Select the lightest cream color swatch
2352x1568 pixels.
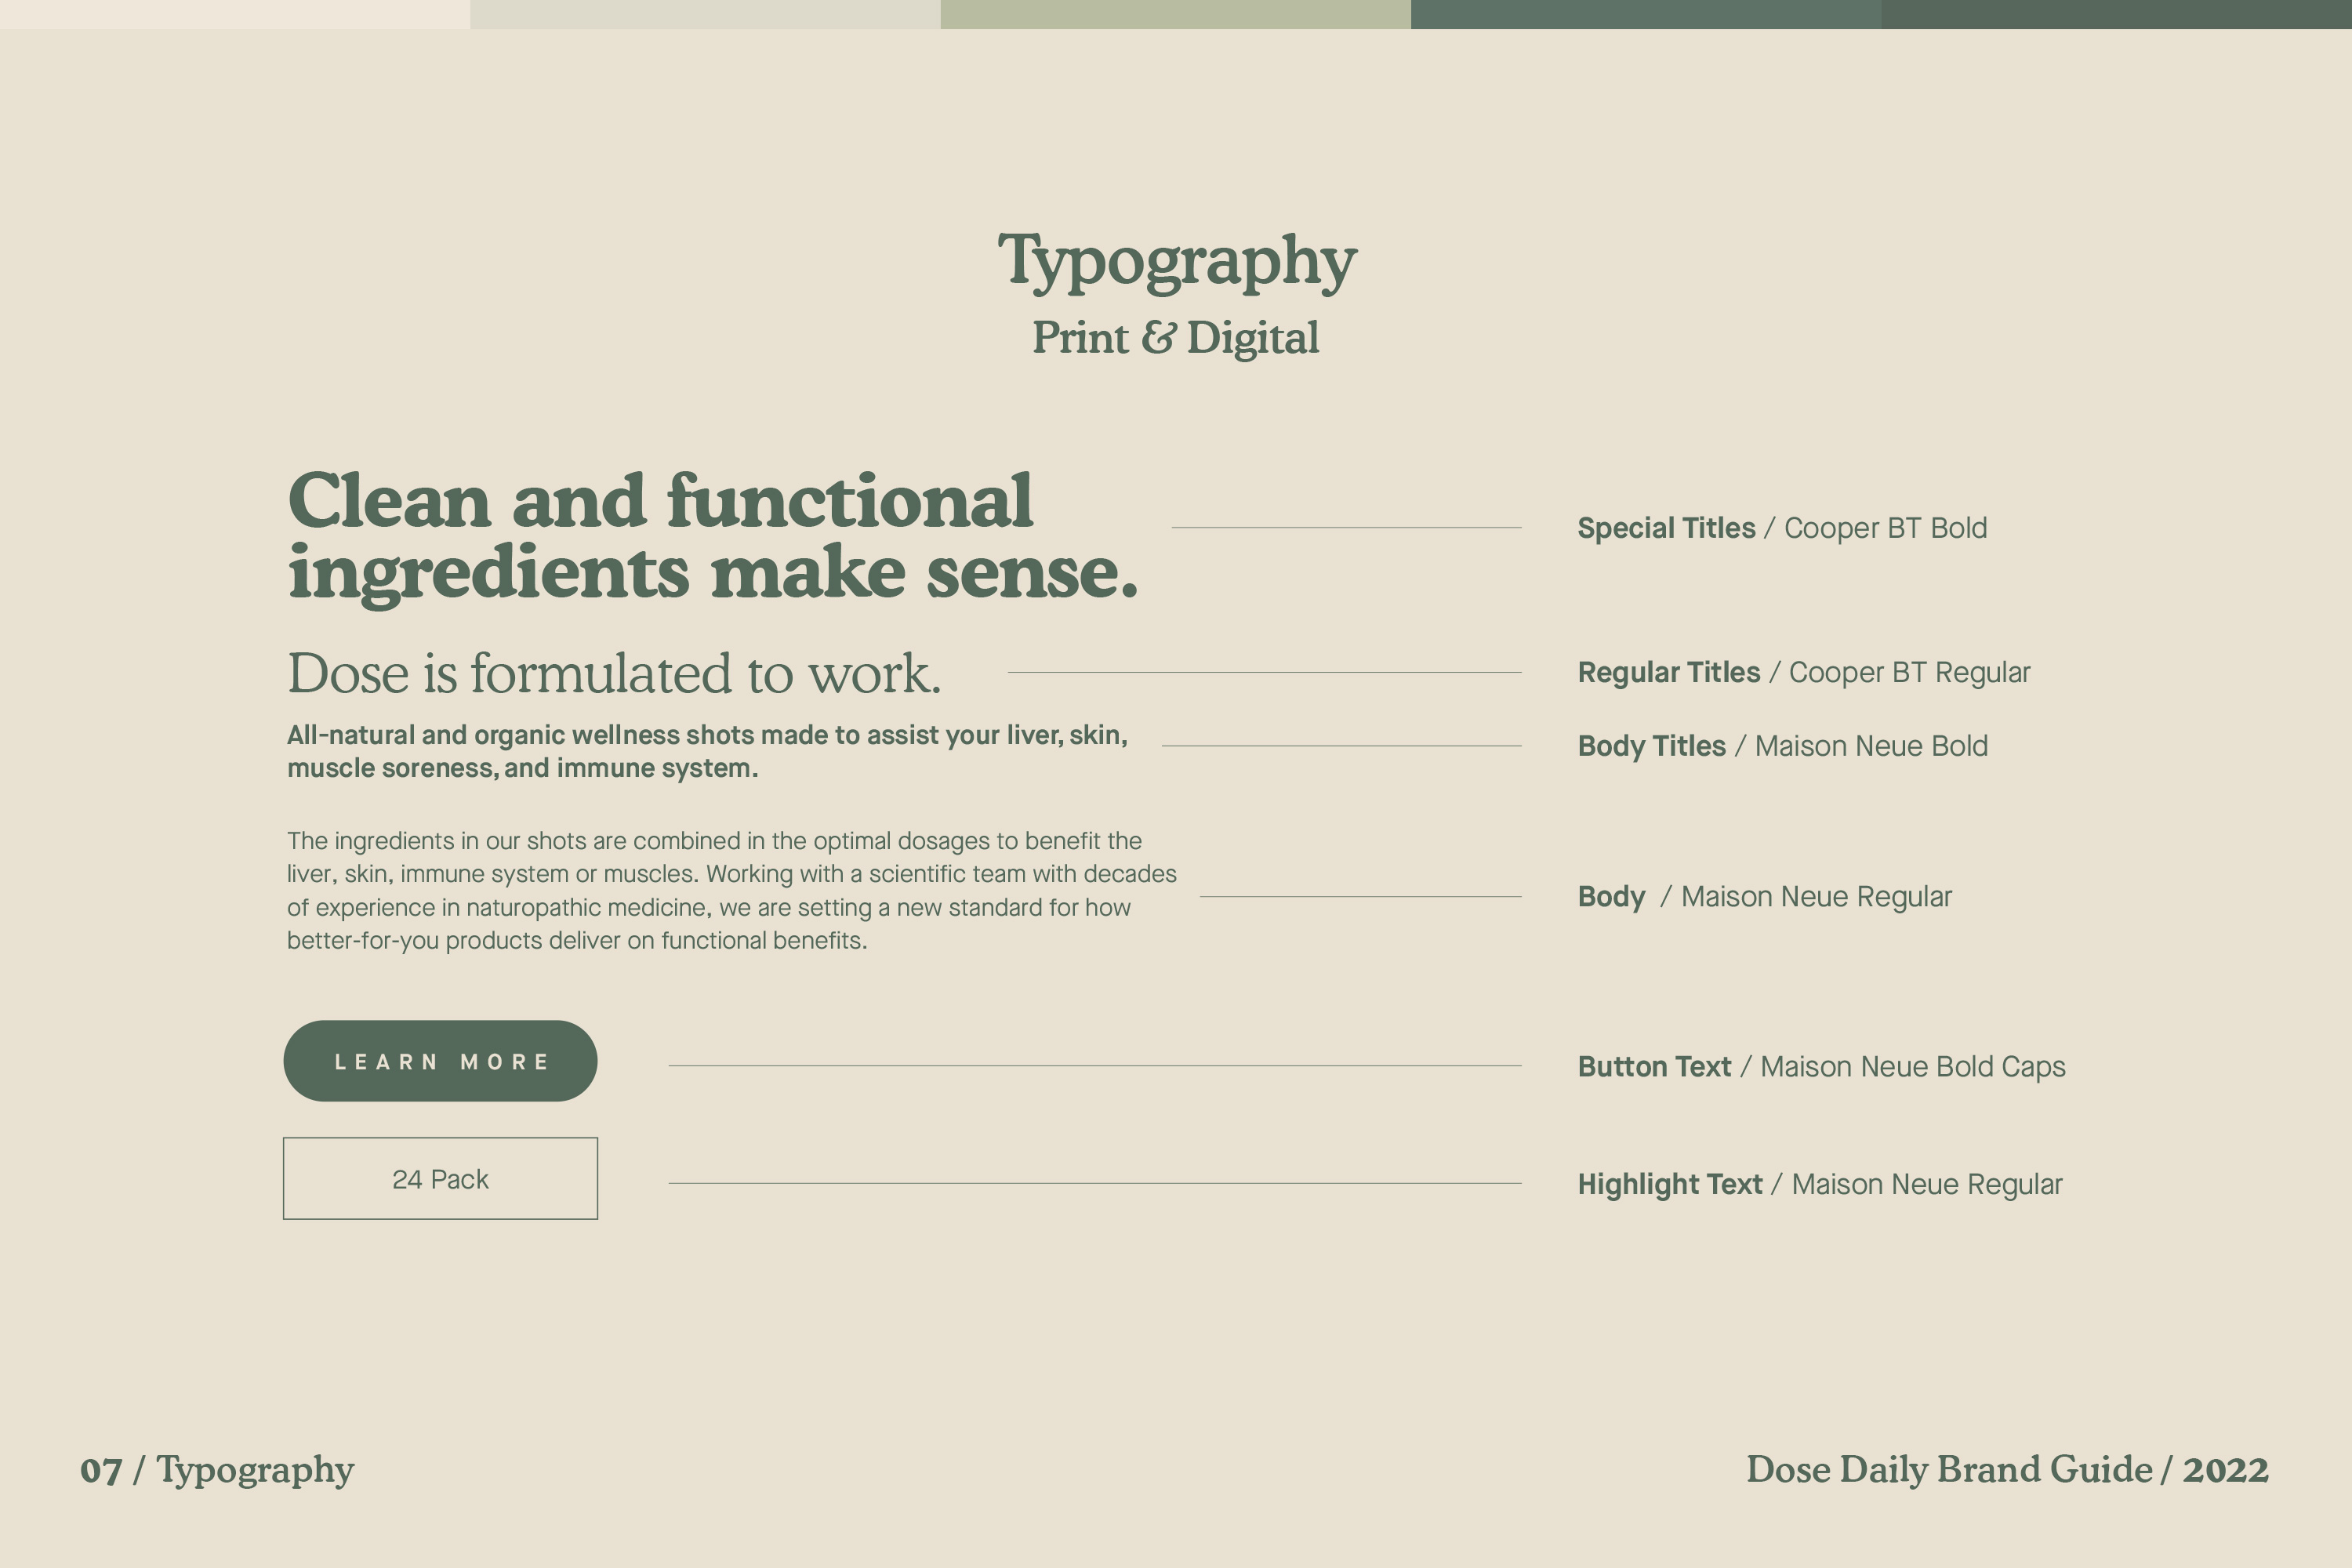235,14
